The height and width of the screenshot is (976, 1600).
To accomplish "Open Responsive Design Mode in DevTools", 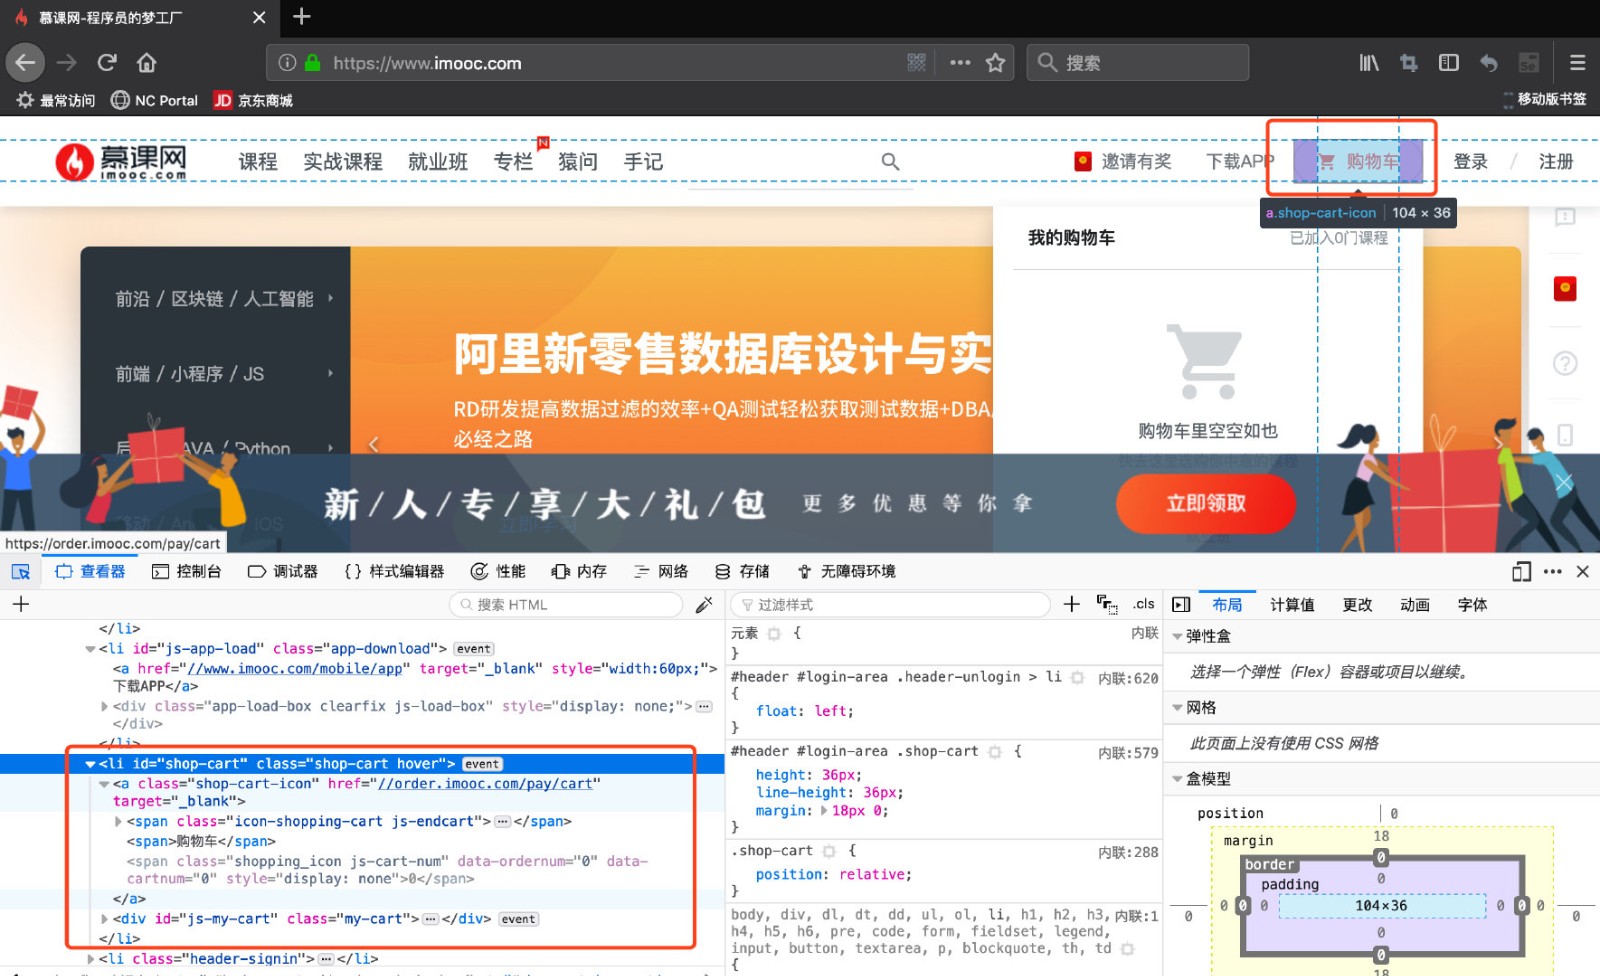I will 1521,571.
